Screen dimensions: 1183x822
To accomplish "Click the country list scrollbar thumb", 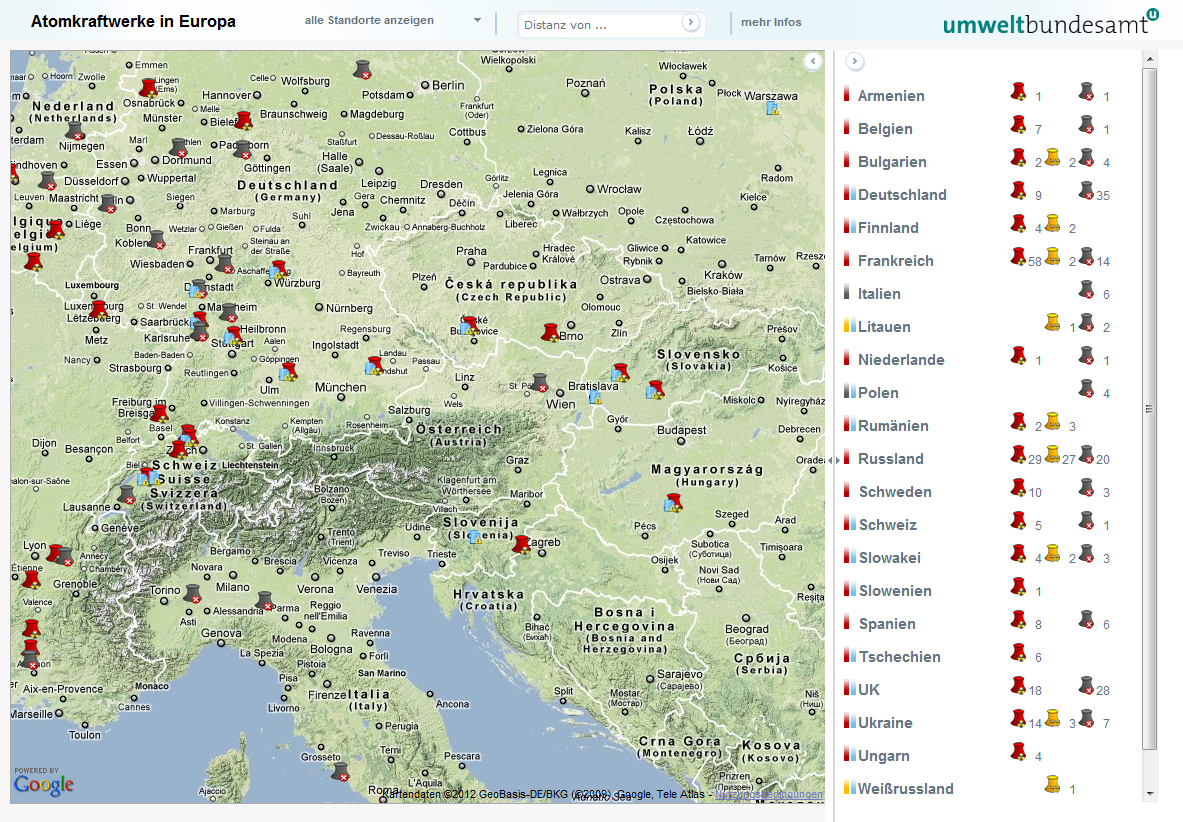I will click(x=1150, y=409).
